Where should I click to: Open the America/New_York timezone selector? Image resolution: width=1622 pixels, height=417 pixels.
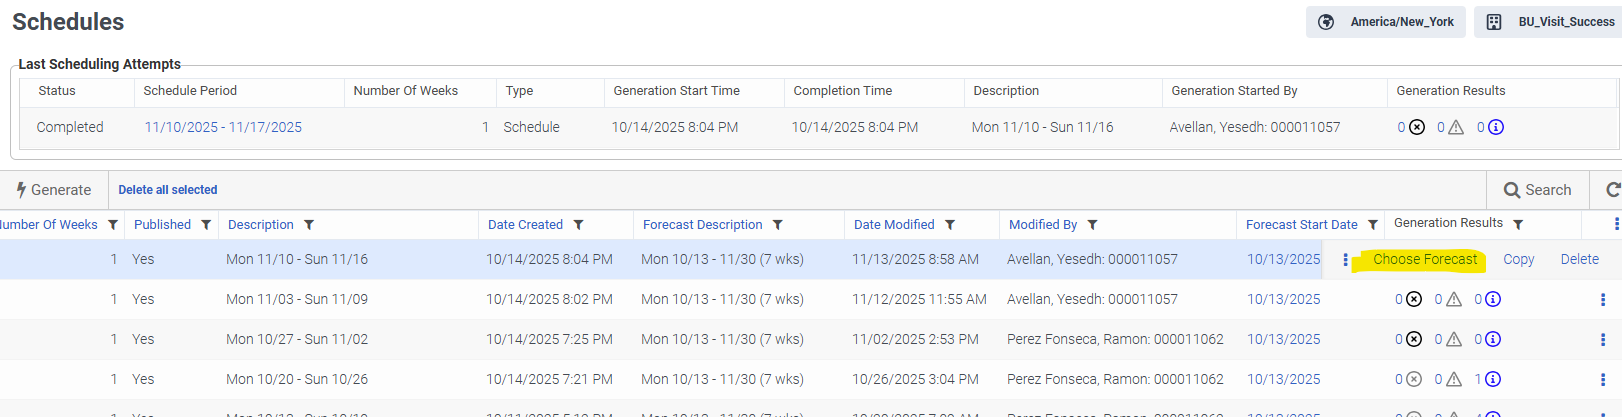[x=1385, y=22]
